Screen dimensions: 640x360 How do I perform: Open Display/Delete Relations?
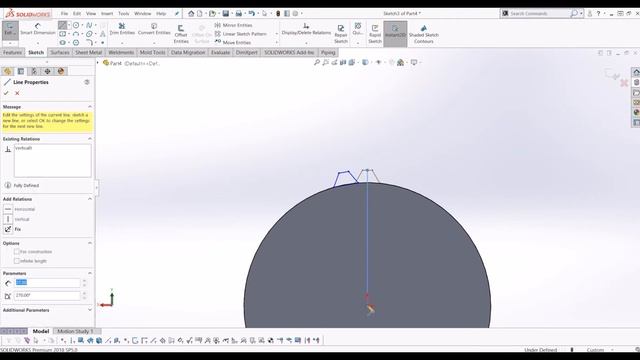coord(306,29)
